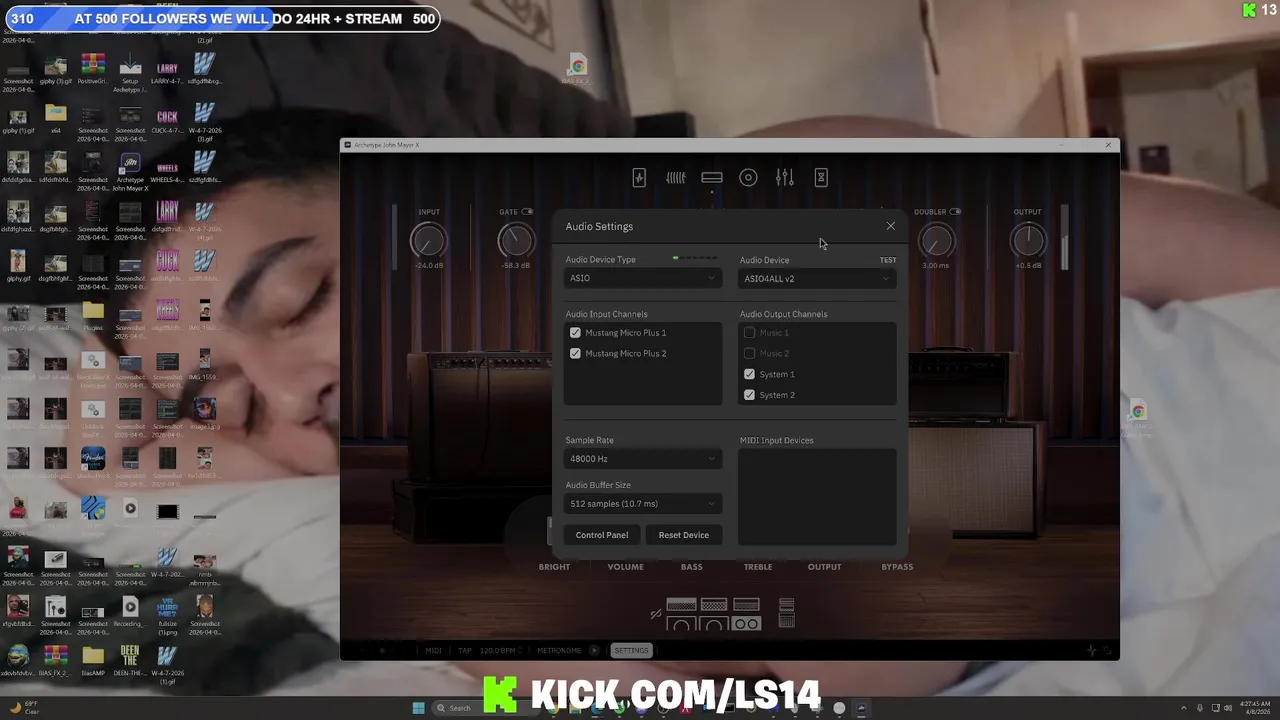Viewport: 1280px width, 720px height.
Task: Select the BIAS_FX_2 archive on the desktop
Action: coord(56,662)
